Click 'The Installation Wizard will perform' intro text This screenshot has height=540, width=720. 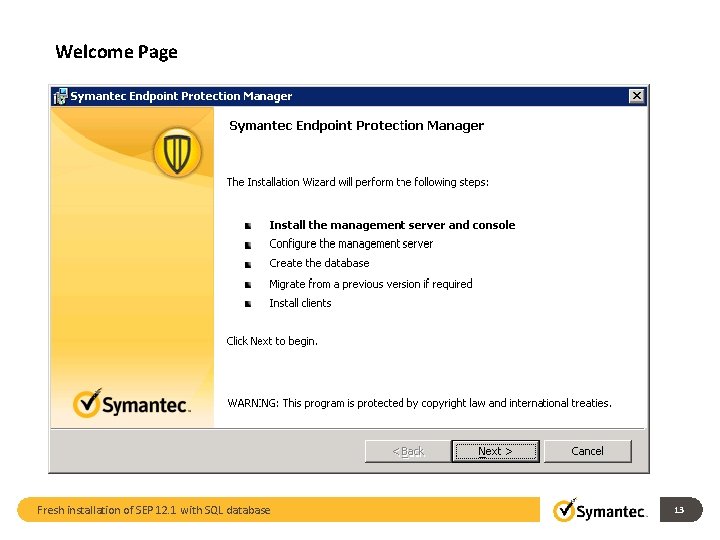pos(358,182)
